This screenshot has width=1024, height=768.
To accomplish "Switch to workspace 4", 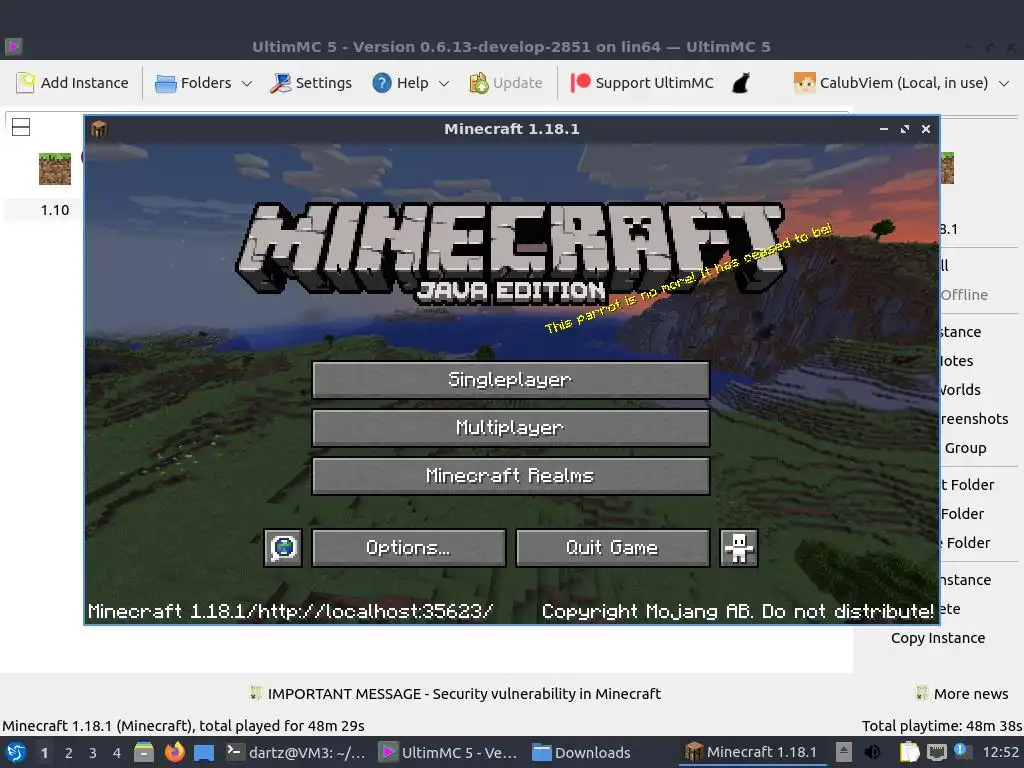I will (117, 753).
